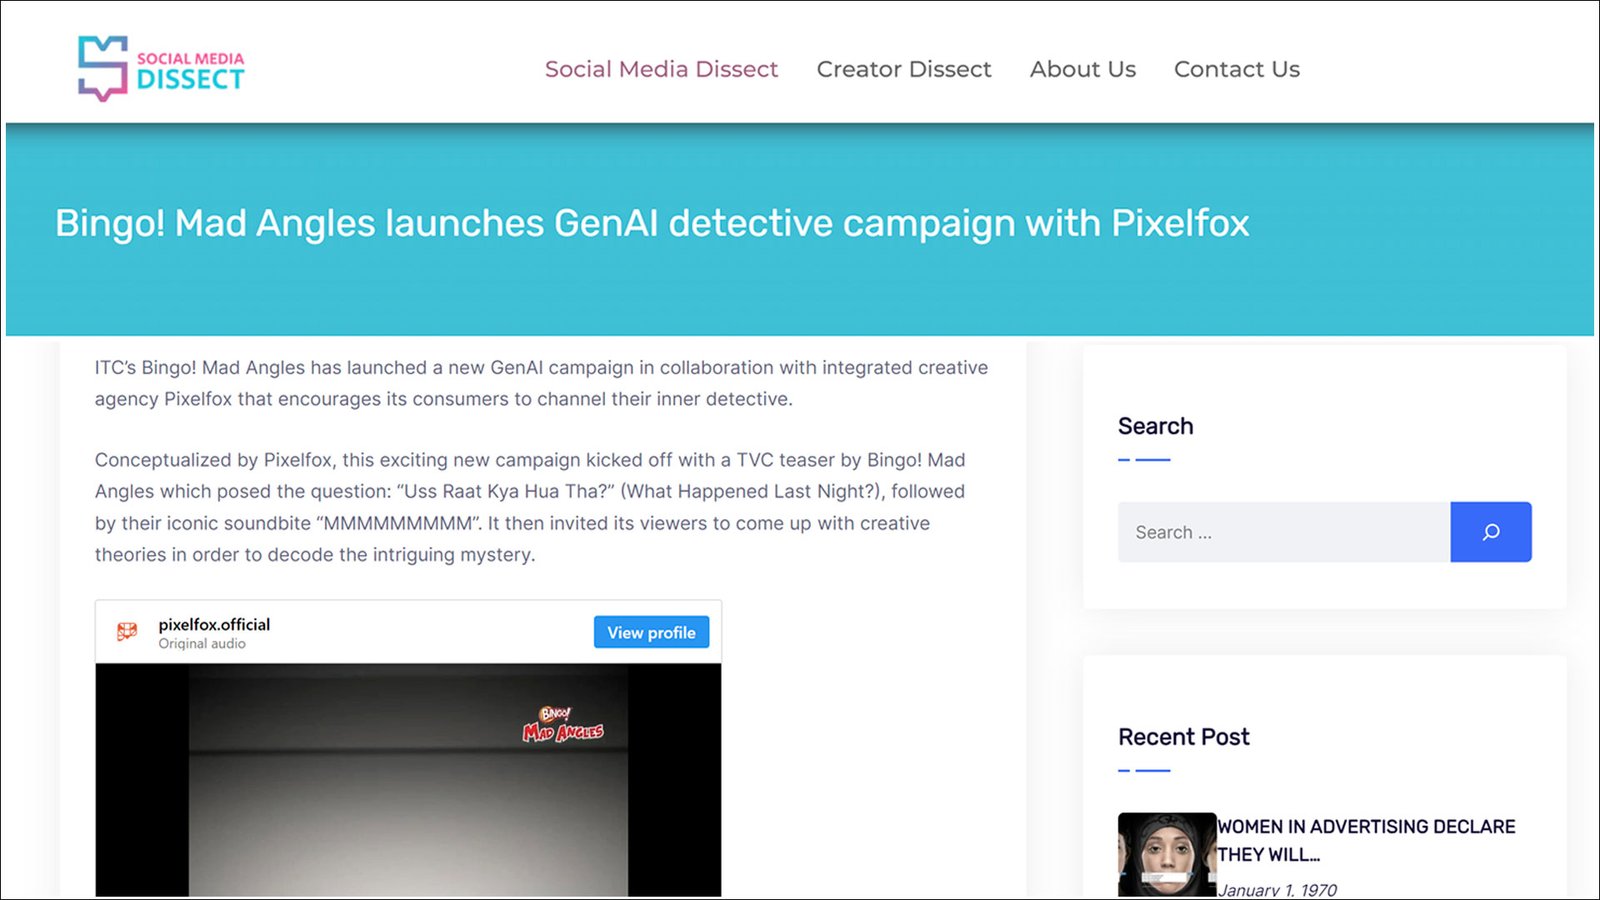Open the pixelfox.official profile link
This screenshot has height=900, width=1600.
214,624
